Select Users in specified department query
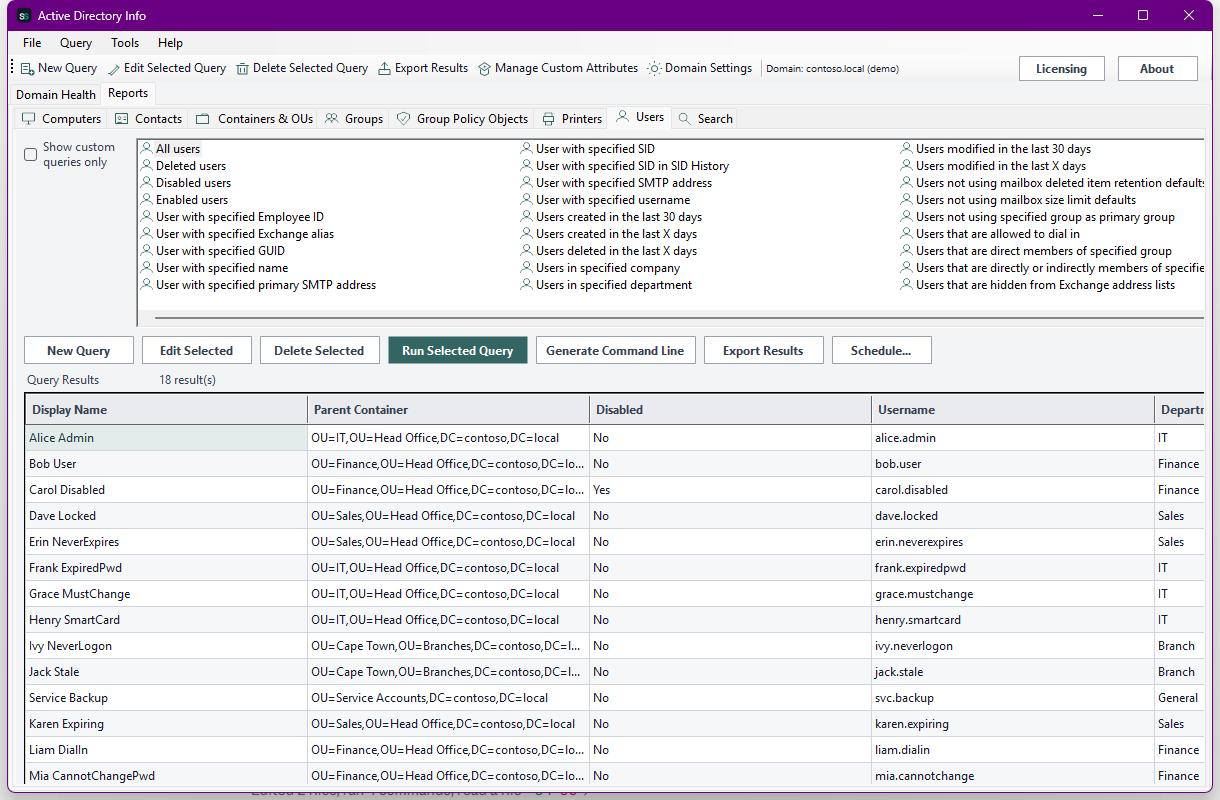1220x800 pixels. [614, 285]
